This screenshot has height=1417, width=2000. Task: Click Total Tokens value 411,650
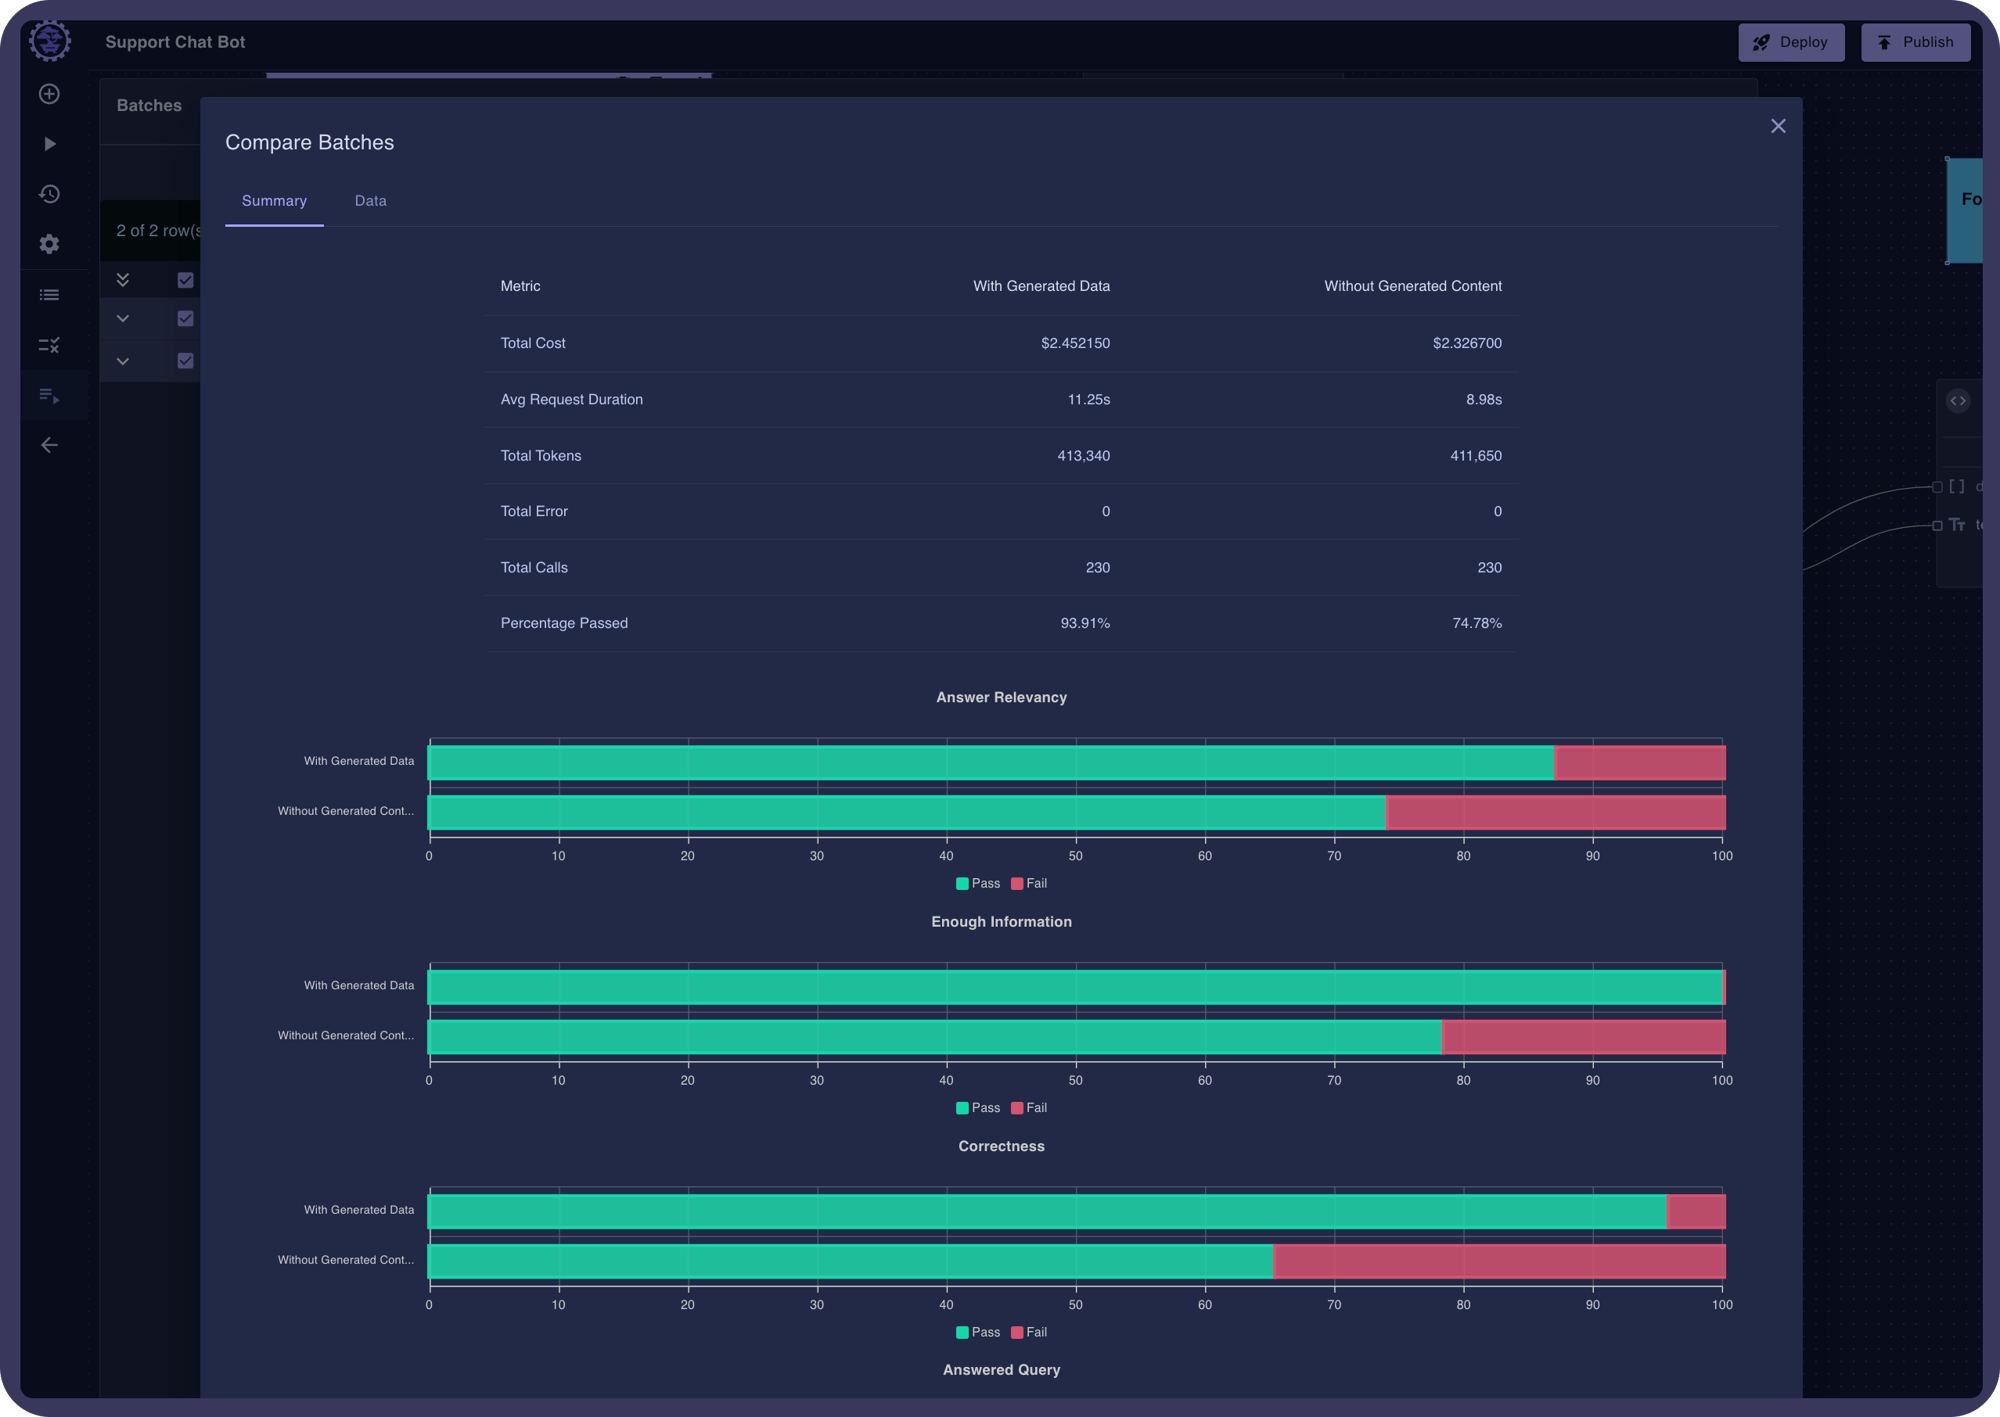[1476, 455]
